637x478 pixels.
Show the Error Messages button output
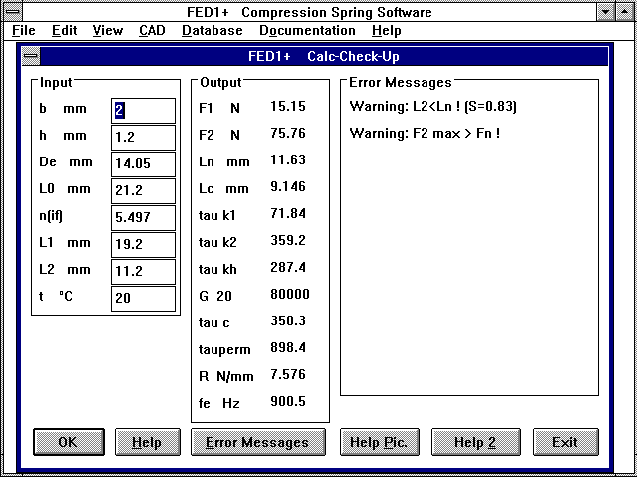[x=257, y=442]
